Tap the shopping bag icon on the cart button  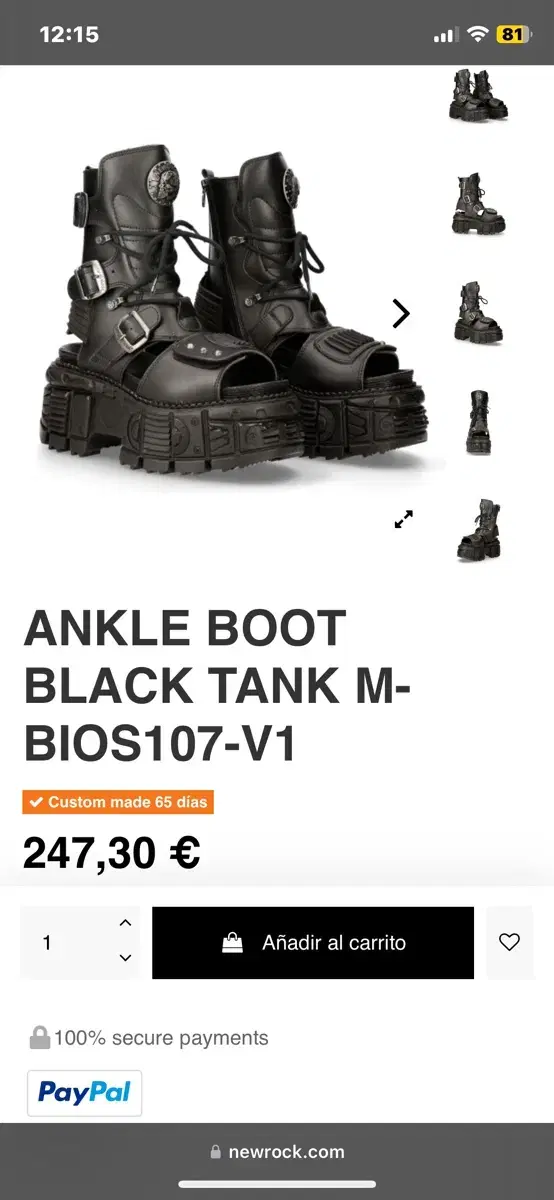(232, 942)
